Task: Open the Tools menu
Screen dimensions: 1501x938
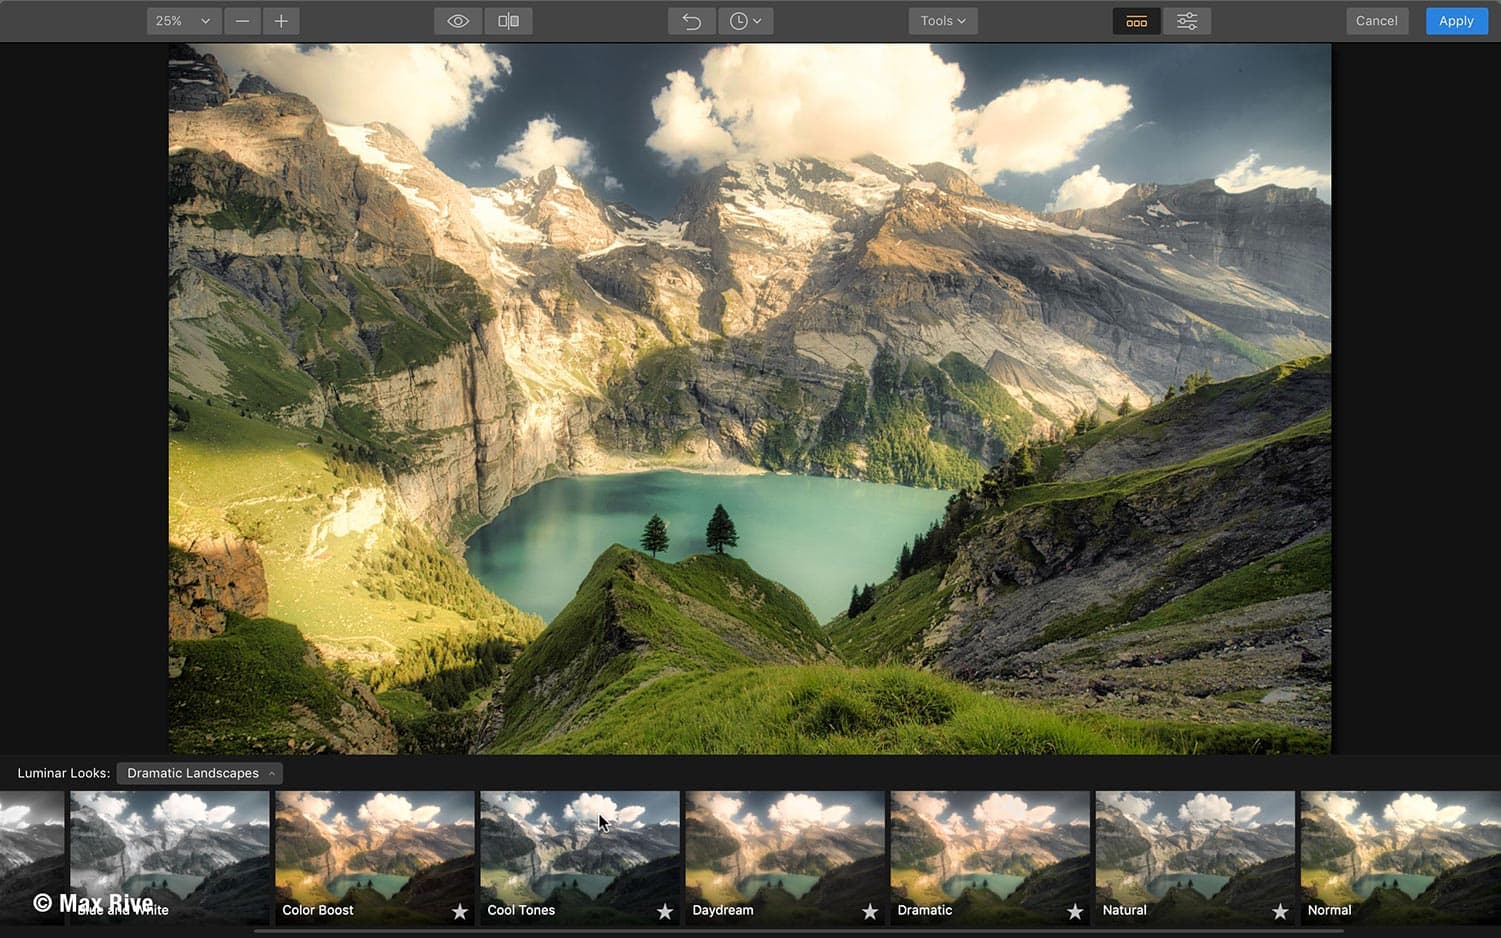Action: [941, 20]
